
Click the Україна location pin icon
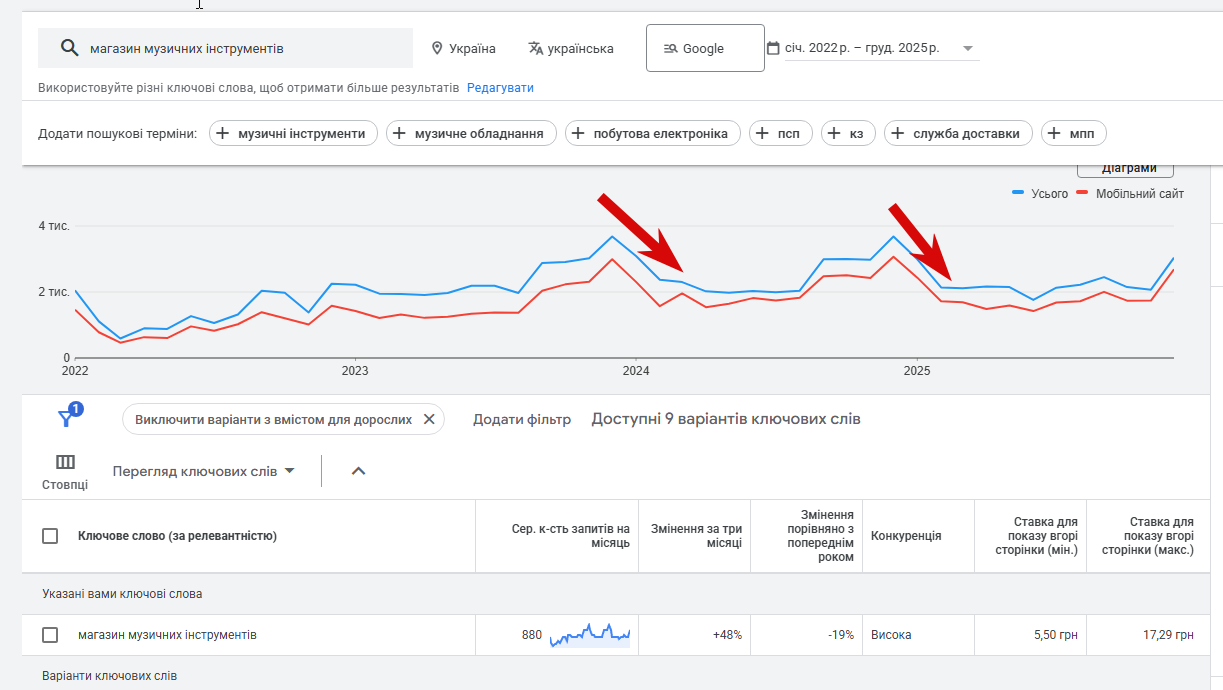pos(437,48)
